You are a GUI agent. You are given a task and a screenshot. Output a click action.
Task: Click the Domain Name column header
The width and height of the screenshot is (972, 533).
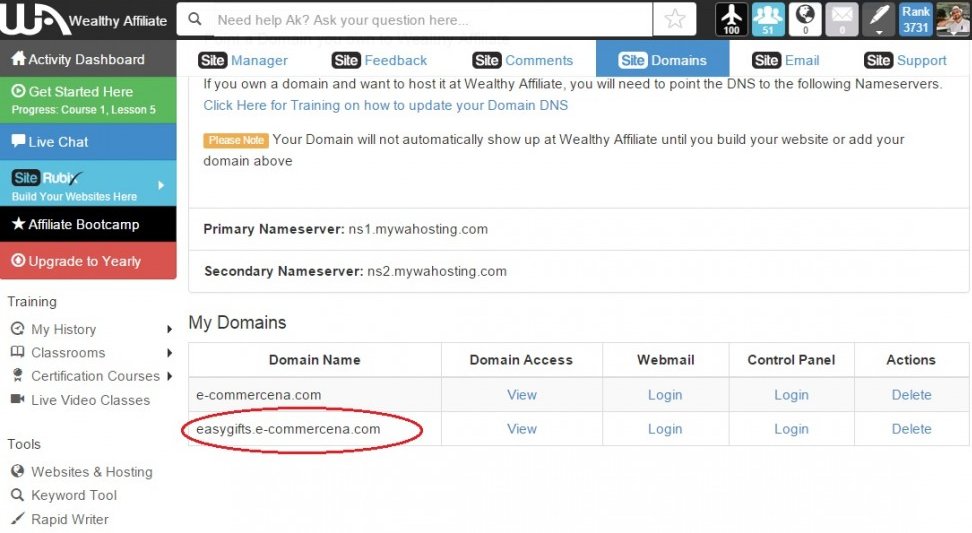coord(315,359)
